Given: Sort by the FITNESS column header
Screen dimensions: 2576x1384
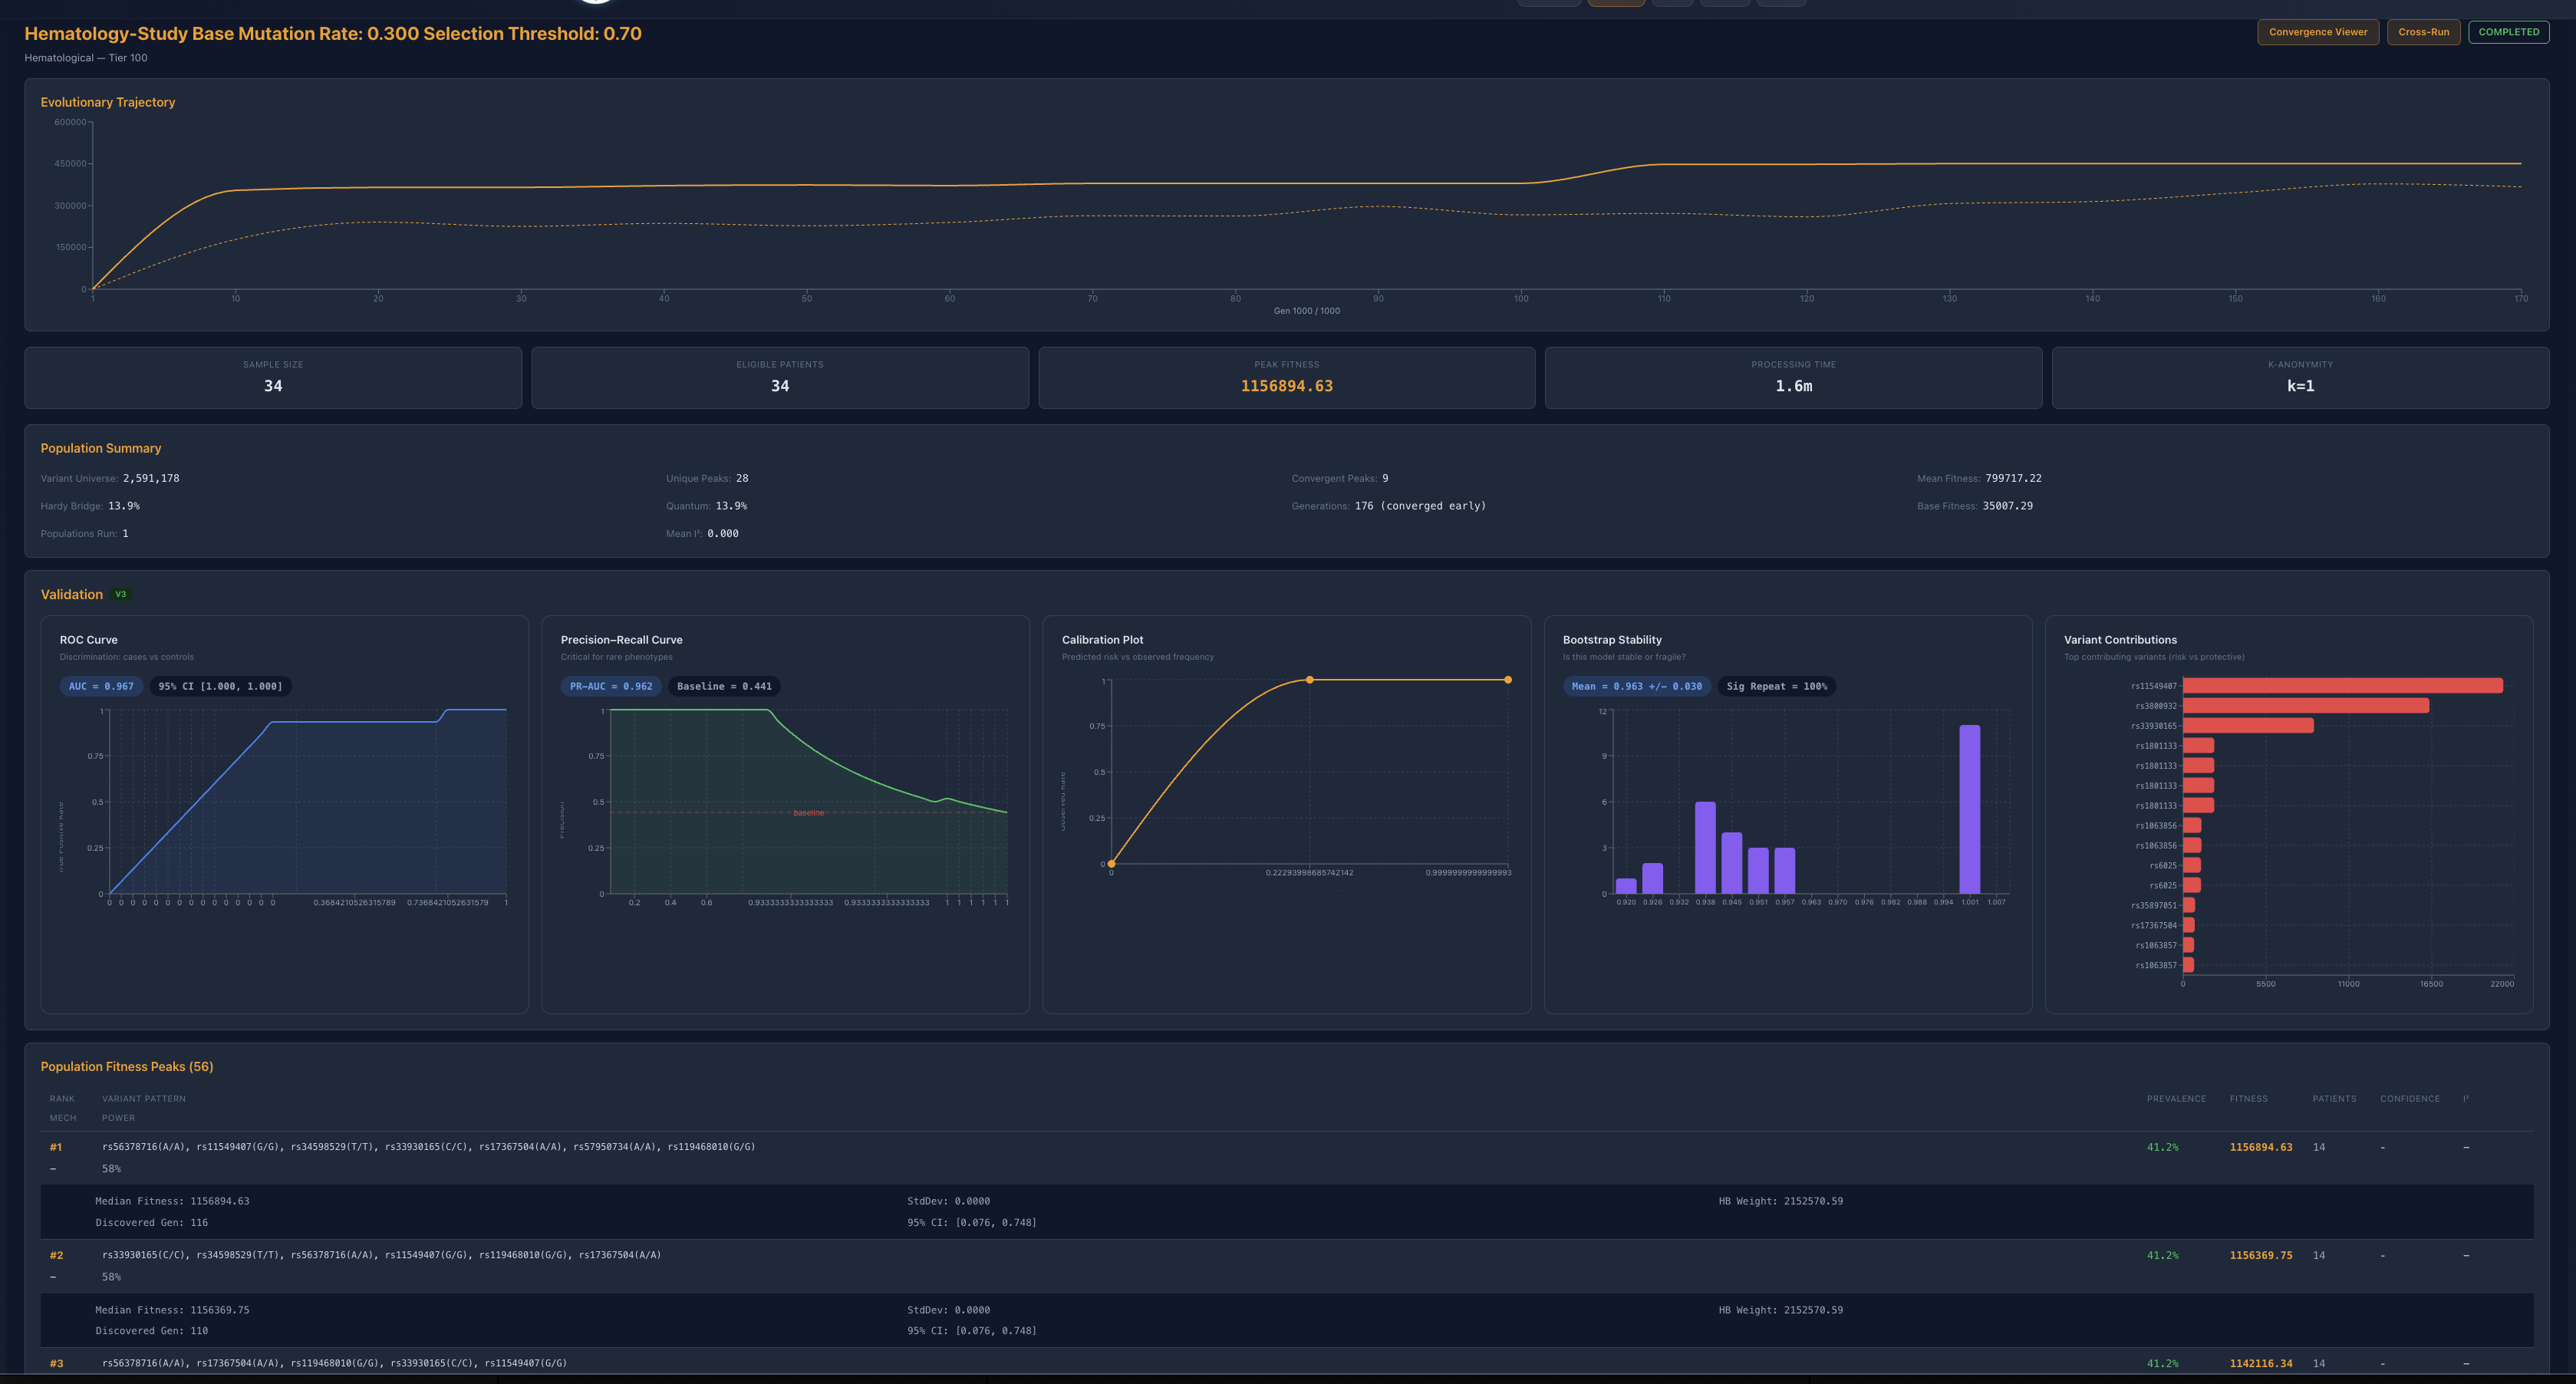Looking at the screenshot, I should tap(2248, 1099).
